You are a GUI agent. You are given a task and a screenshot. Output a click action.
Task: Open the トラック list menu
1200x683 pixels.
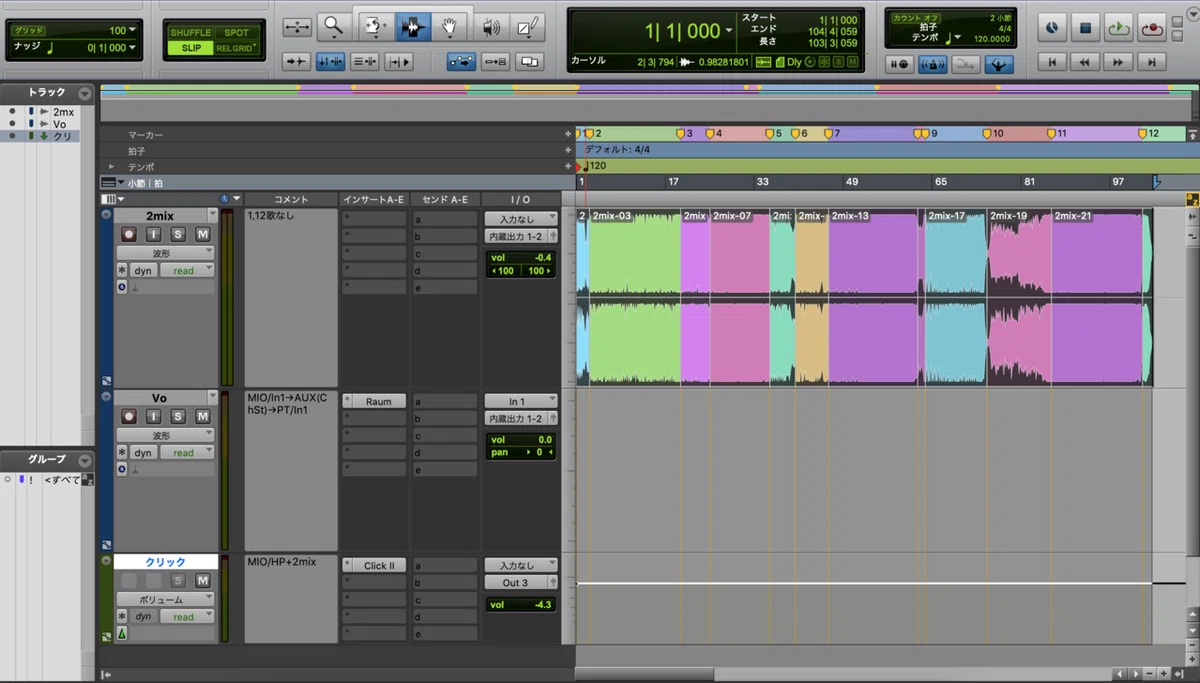pos(85,93)
